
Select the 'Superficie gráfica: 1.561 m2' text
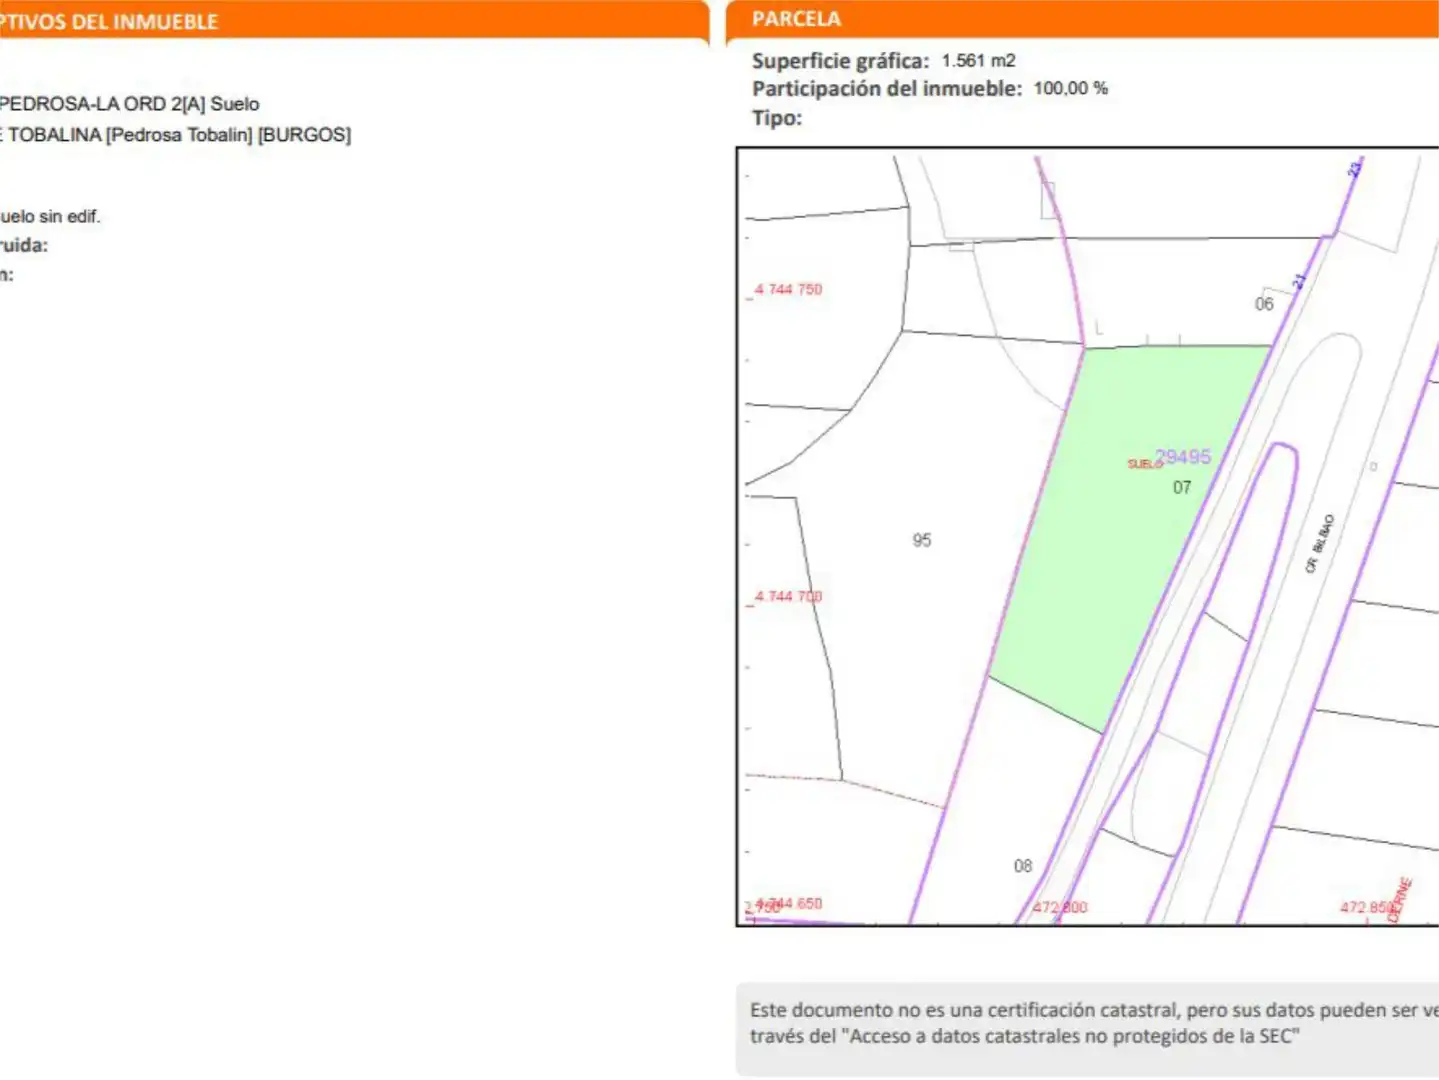pyautogui.click(x=883, y=61)
